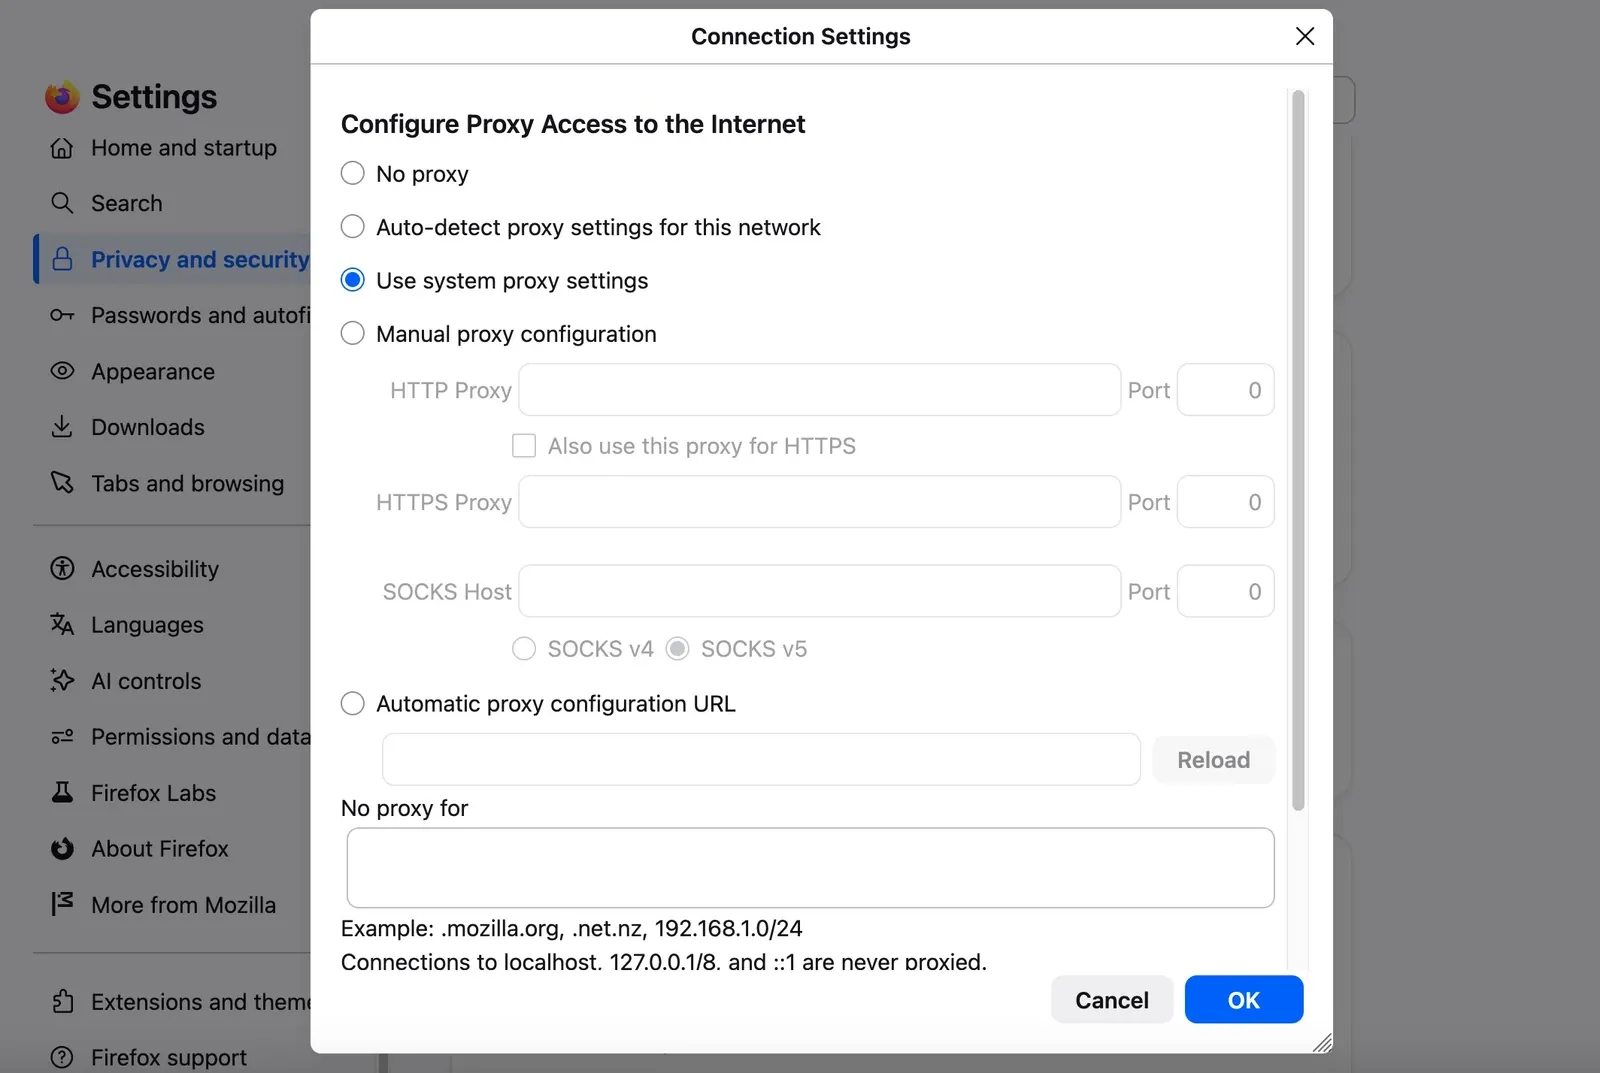
Task: Click the AI controls sparkle icon
Action: pos(62,681)
